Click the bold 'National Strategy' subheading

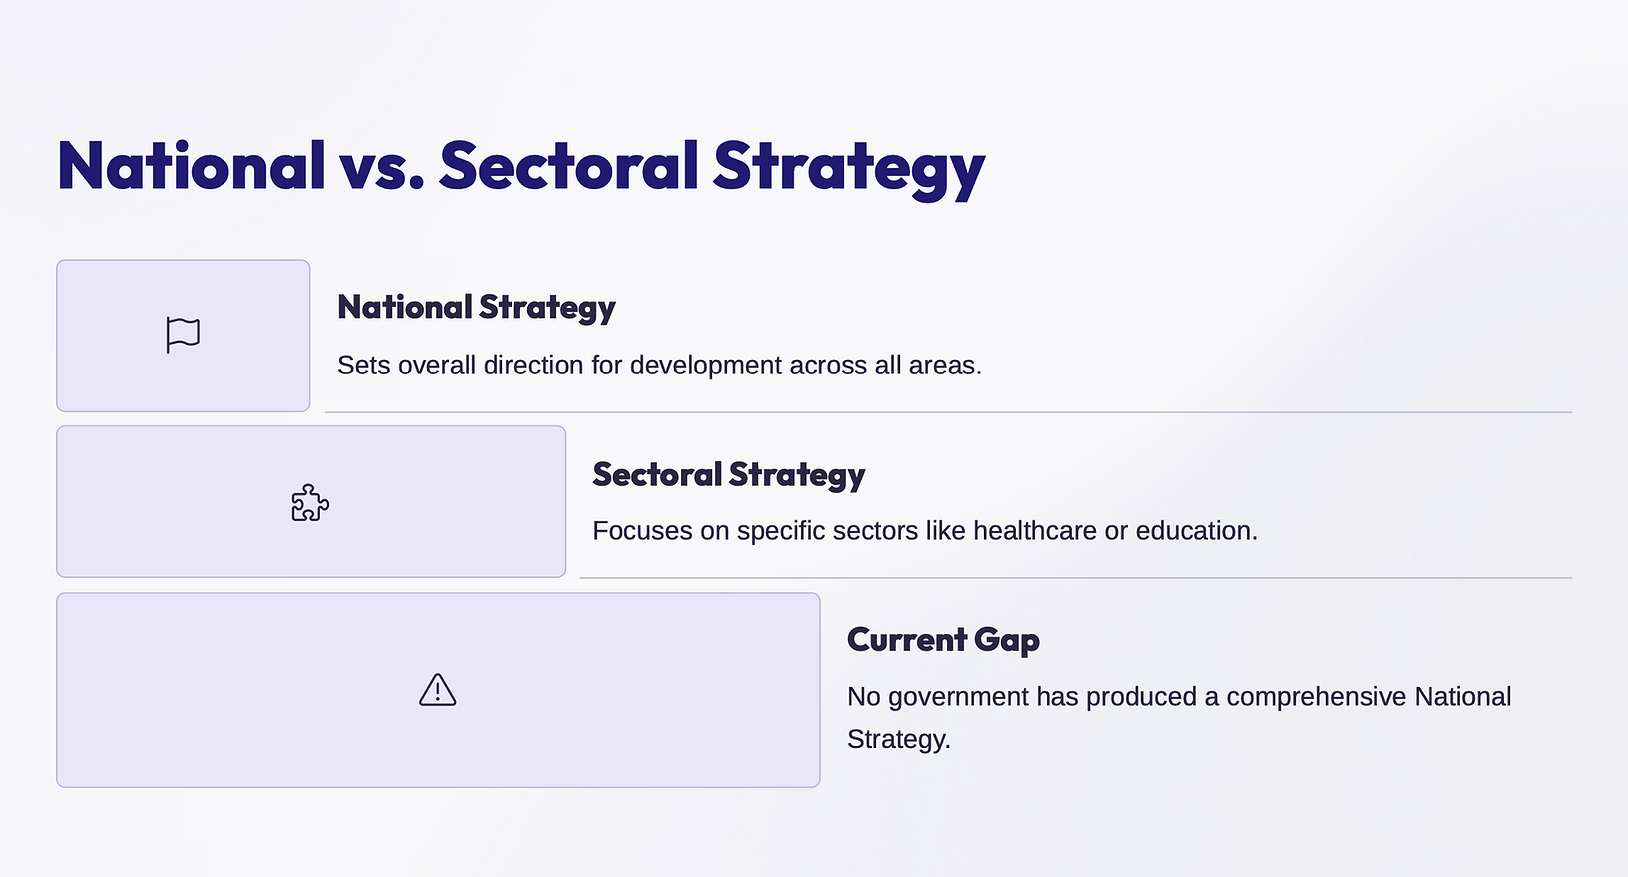click(x=476, y=308)
